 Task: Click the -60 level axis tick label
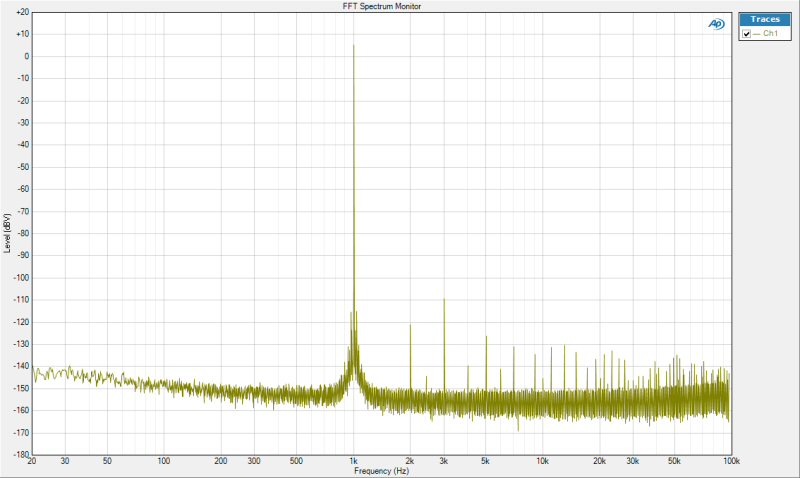pos(23,189)
